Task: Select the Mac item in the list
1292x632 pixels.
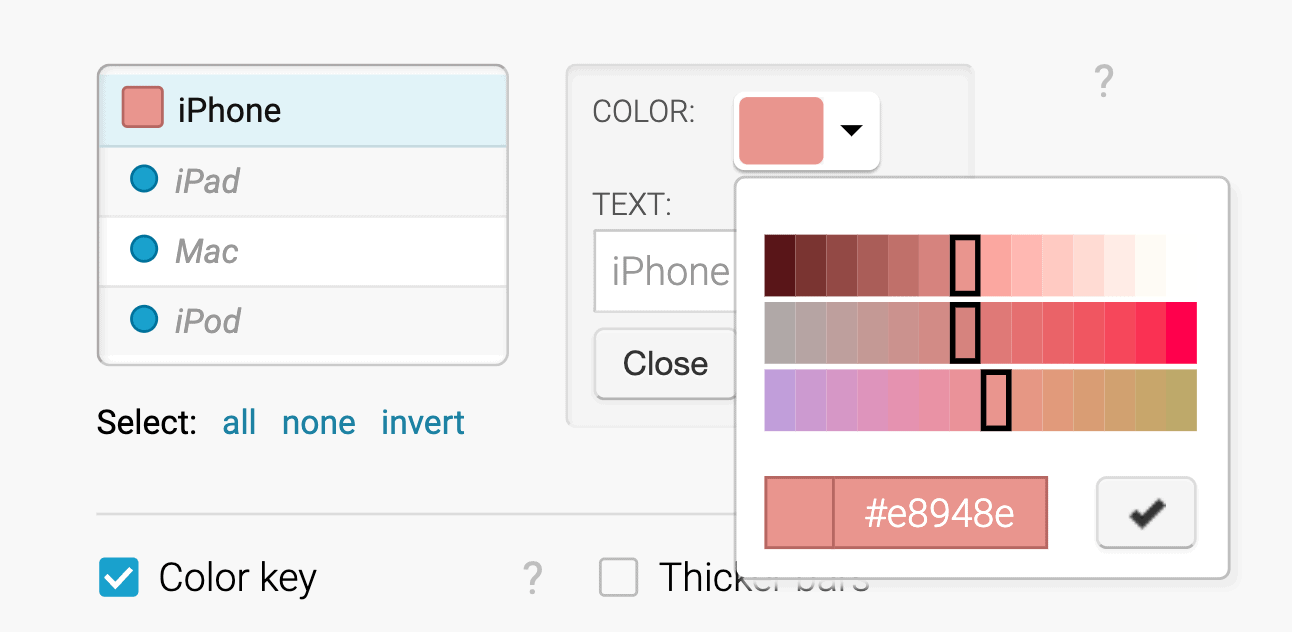Action: pos(302,250)
